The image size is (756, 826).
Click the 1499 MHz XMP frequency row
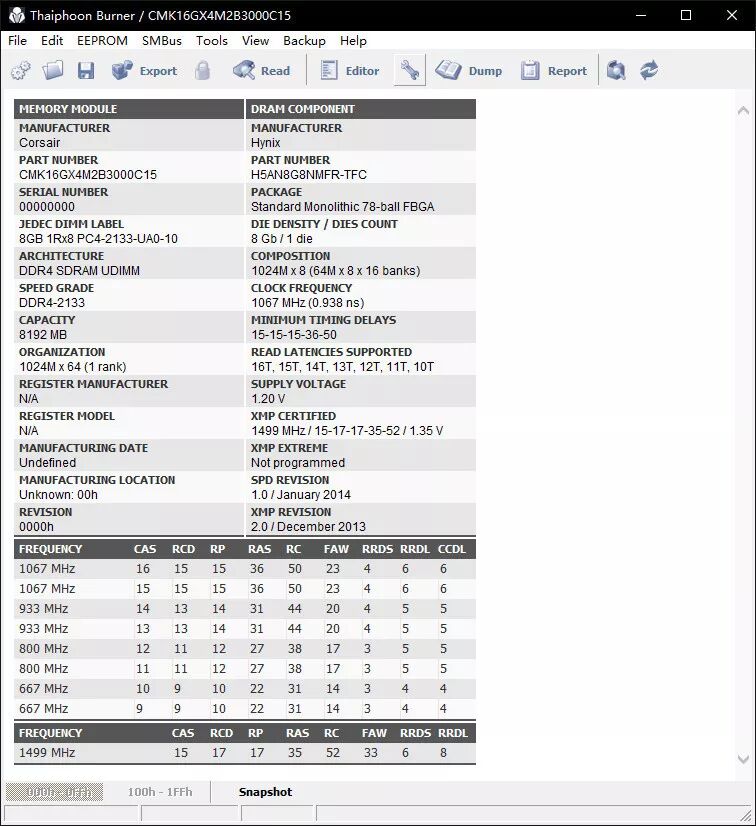(x=245, y=753)
